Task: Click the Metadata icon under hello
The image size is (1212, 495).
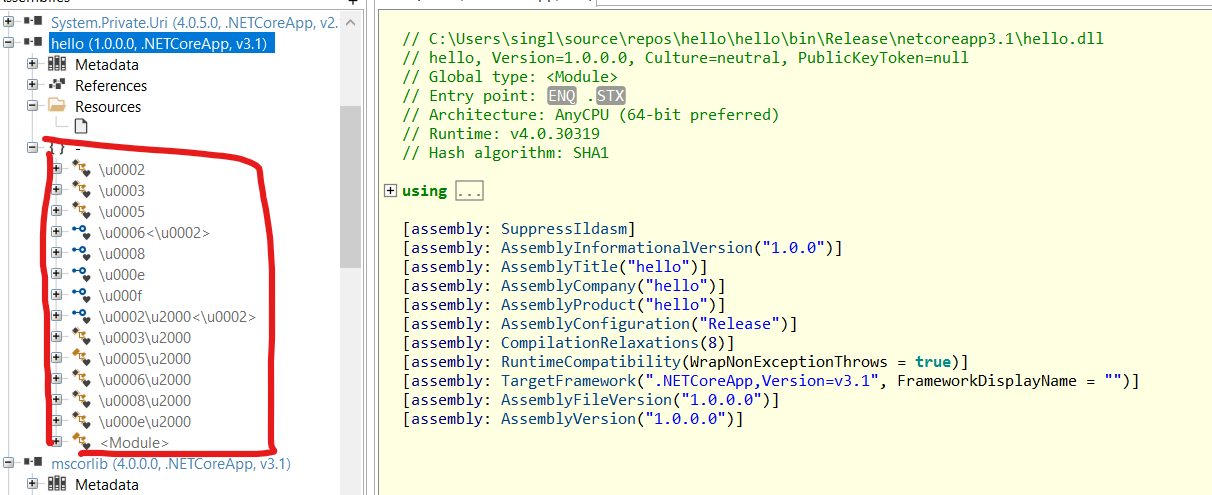Action: click(x=59, y=64)
